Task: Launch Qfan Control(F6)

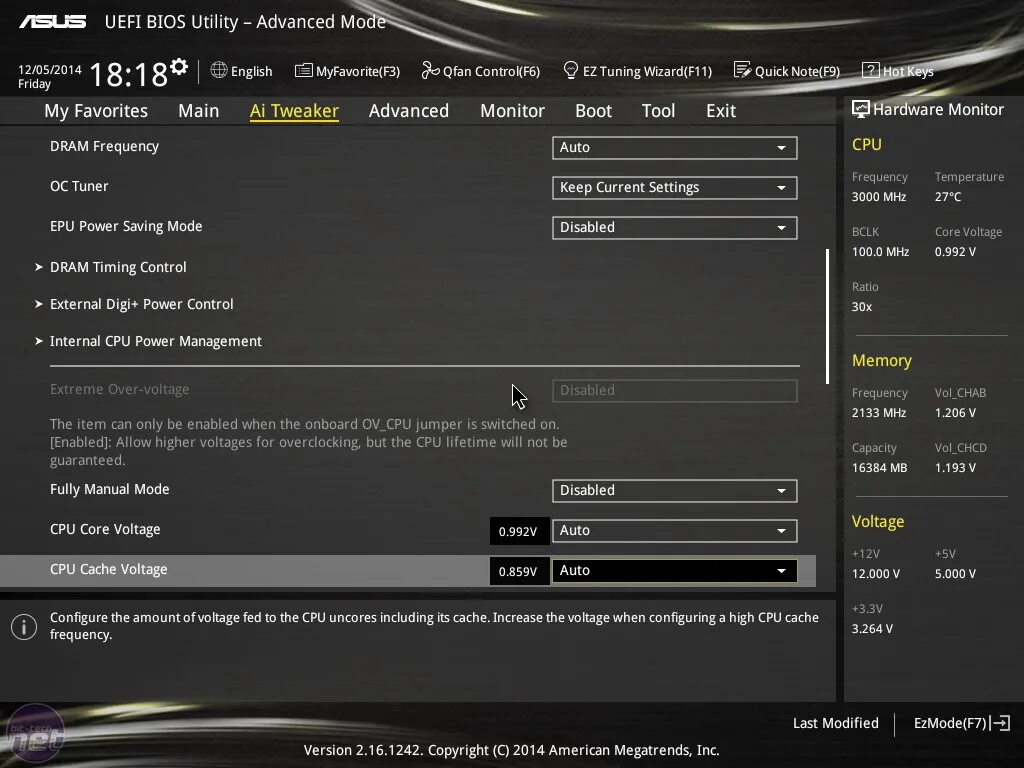Action: tap(491, 71)
